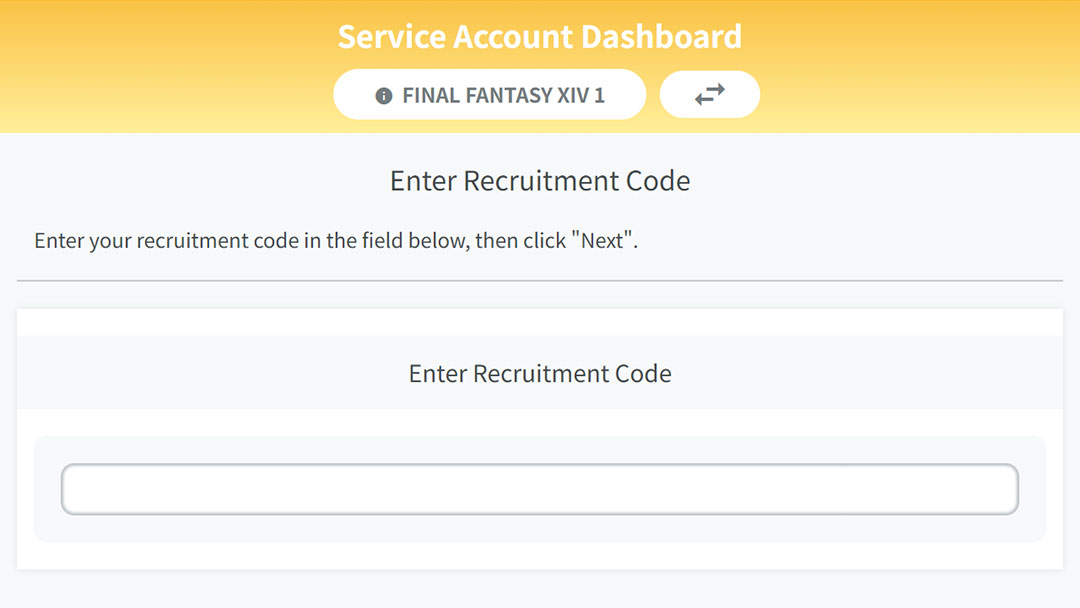Click the Service Account Dashboard title
1080x608 pixels.
click(x=540, y=36)
